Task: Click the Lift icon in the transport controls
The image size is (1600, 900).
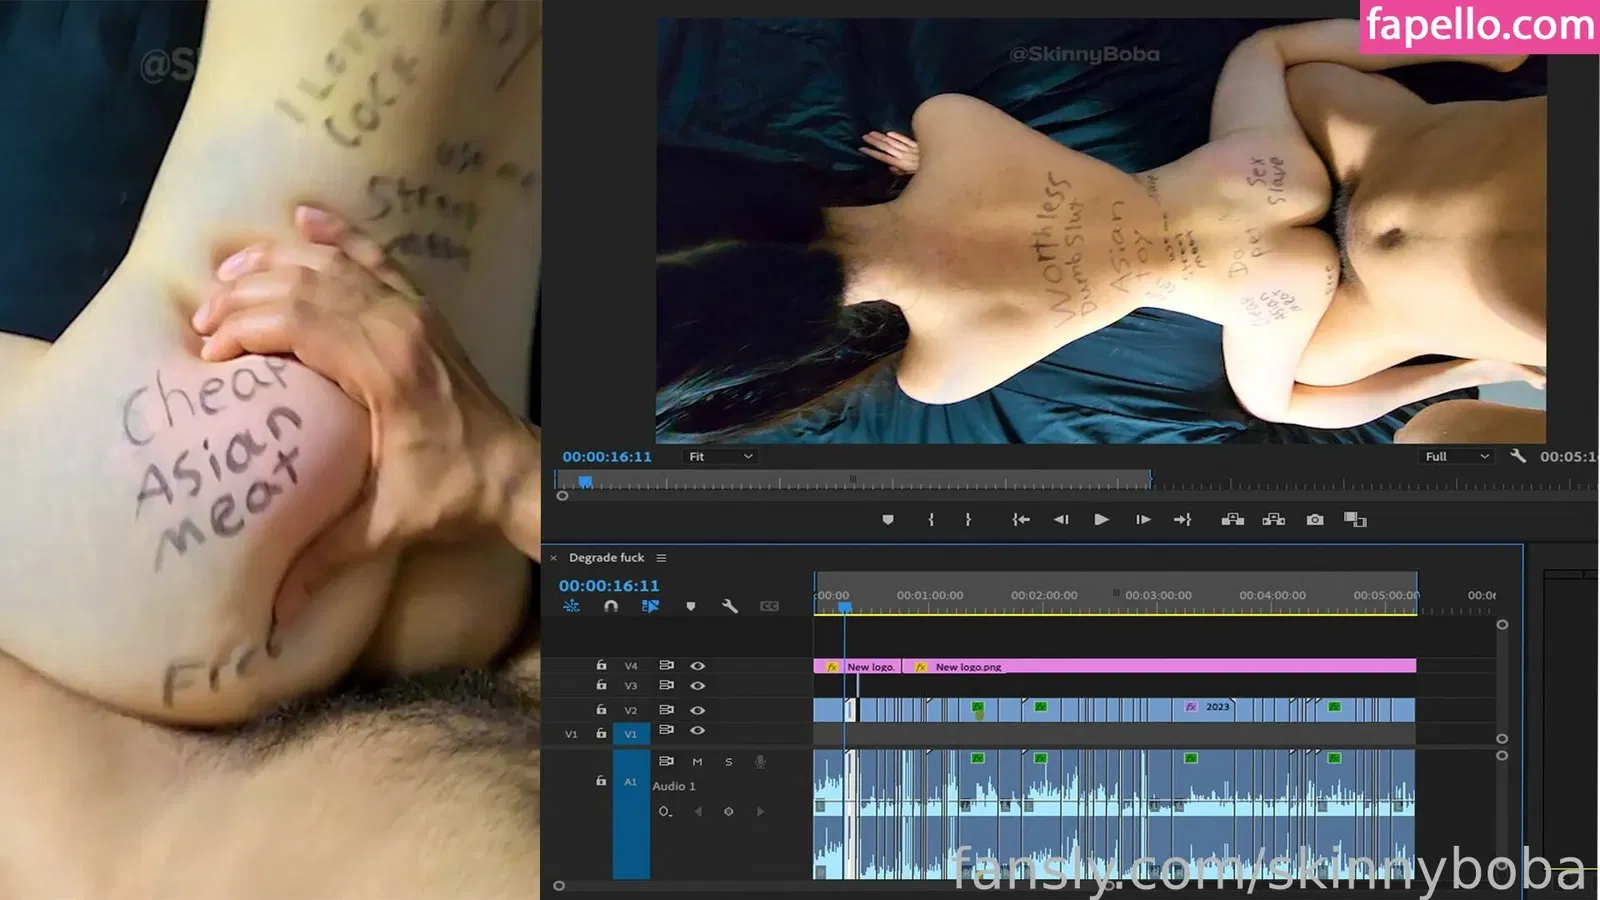Action: point(1233,520)
